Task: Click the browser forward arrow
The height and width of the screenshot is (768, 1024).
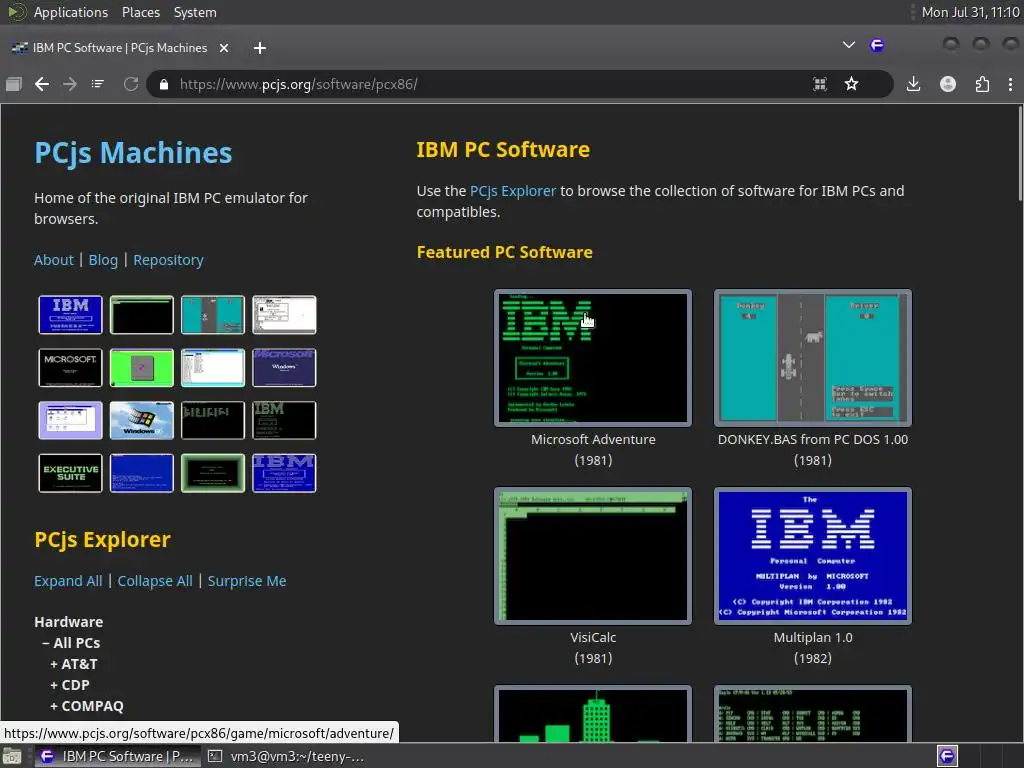Action: click(70, 84)
